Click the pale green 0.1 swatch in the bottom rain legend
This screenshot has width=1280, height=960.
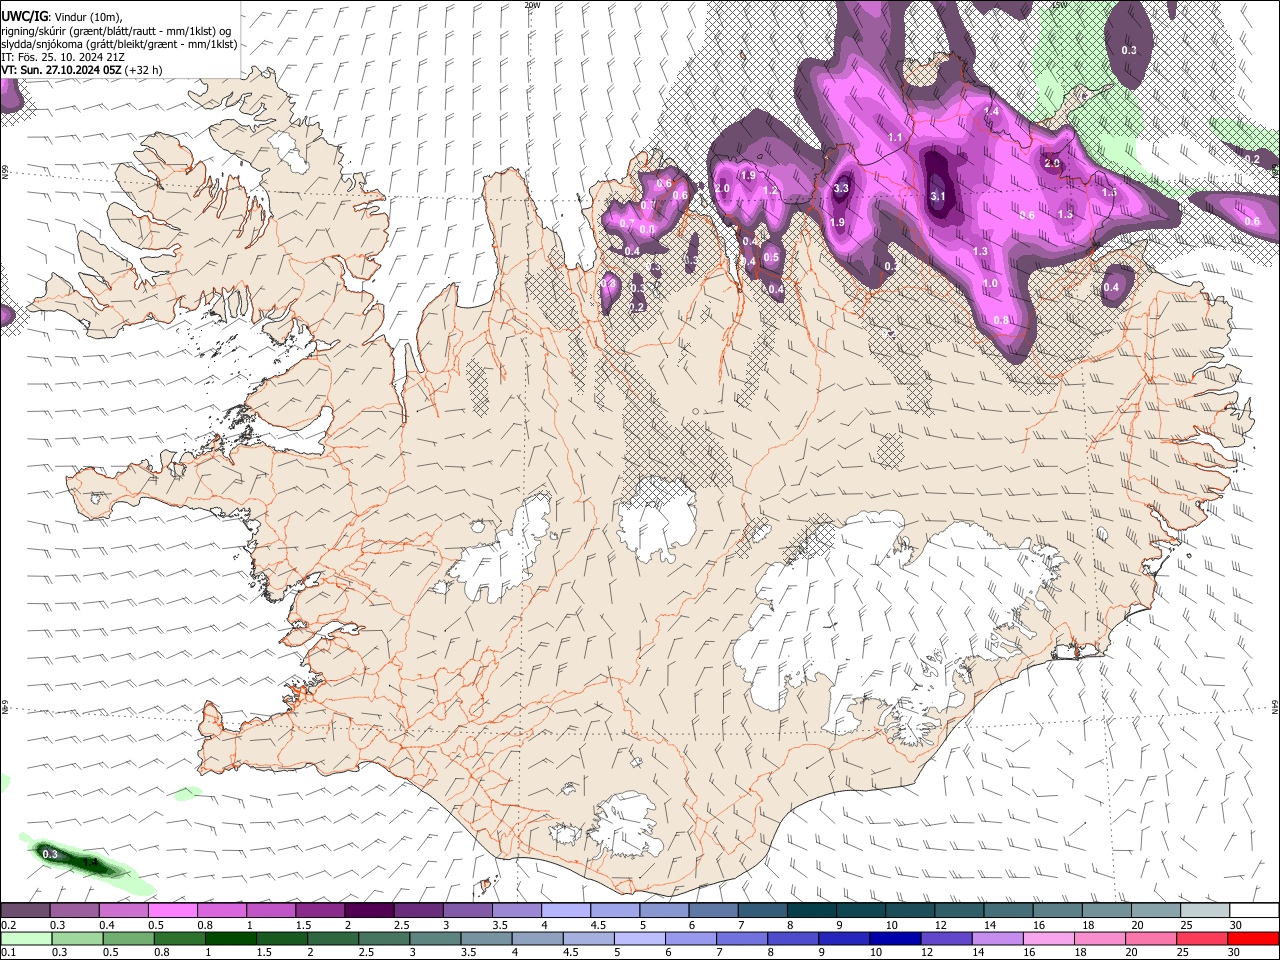pos(26,938)
